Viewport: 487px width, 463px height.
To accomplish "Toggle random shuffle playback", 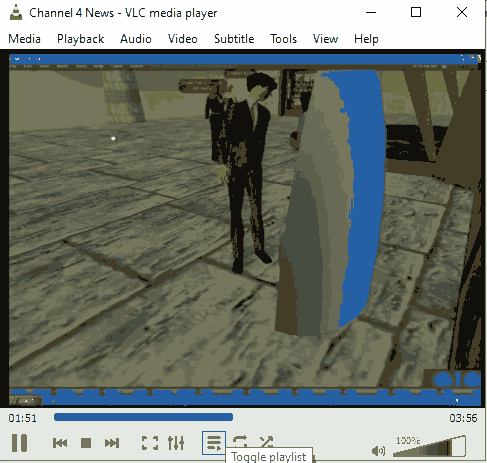I will point(266,442).
